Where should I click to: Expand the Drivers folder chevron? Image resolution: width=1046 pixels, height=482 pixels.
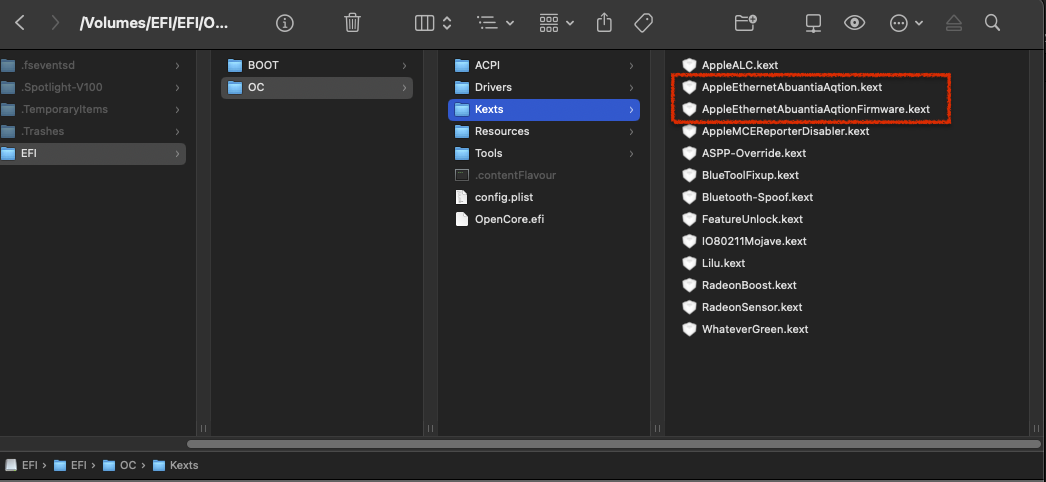coord(631,87)
